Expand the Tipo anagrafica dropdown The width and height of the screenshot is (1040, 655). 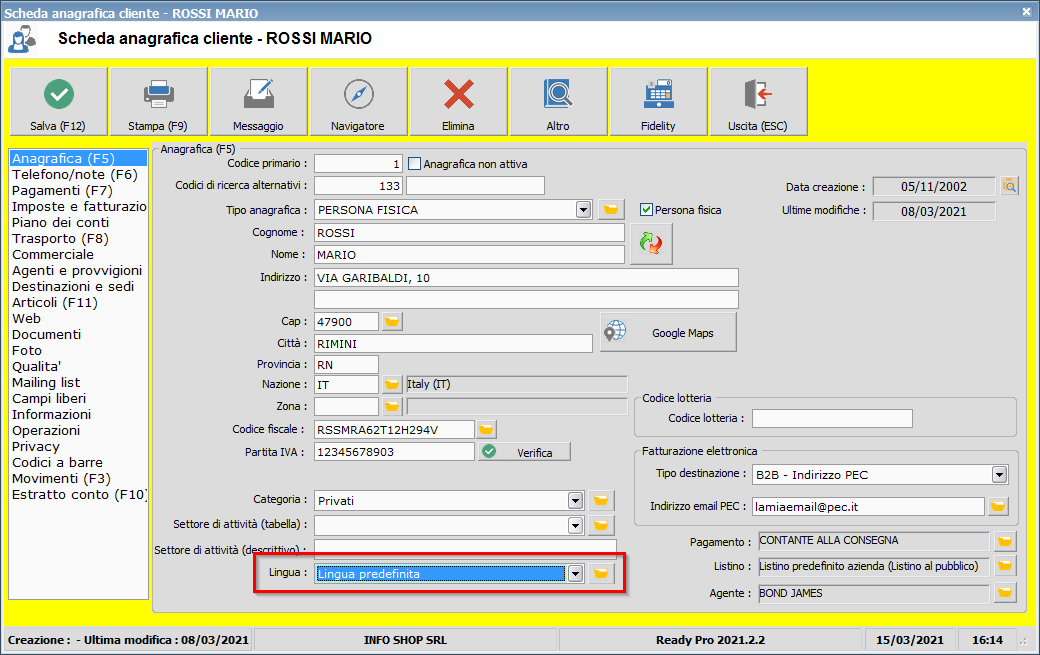coord(584,210)
